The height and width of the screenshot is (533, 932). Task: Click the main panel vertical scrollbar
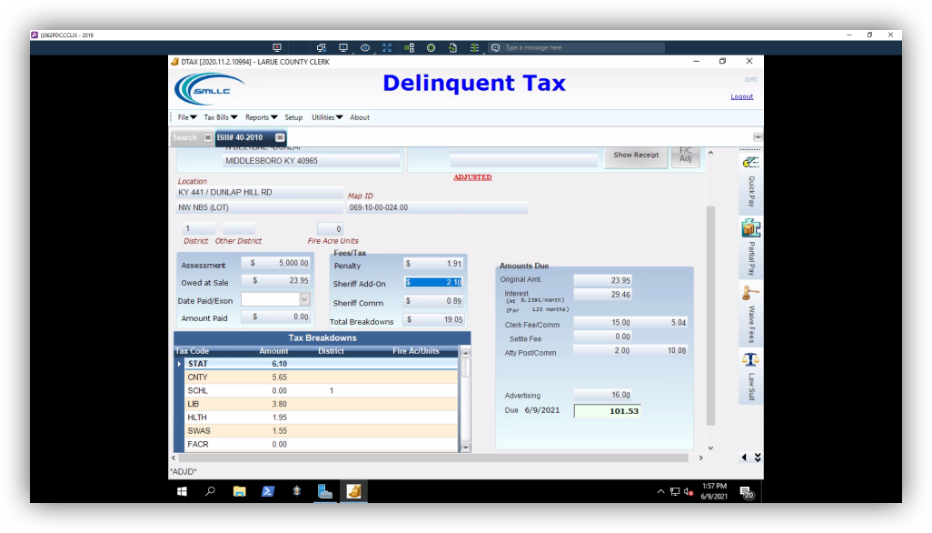click(710, 316)
